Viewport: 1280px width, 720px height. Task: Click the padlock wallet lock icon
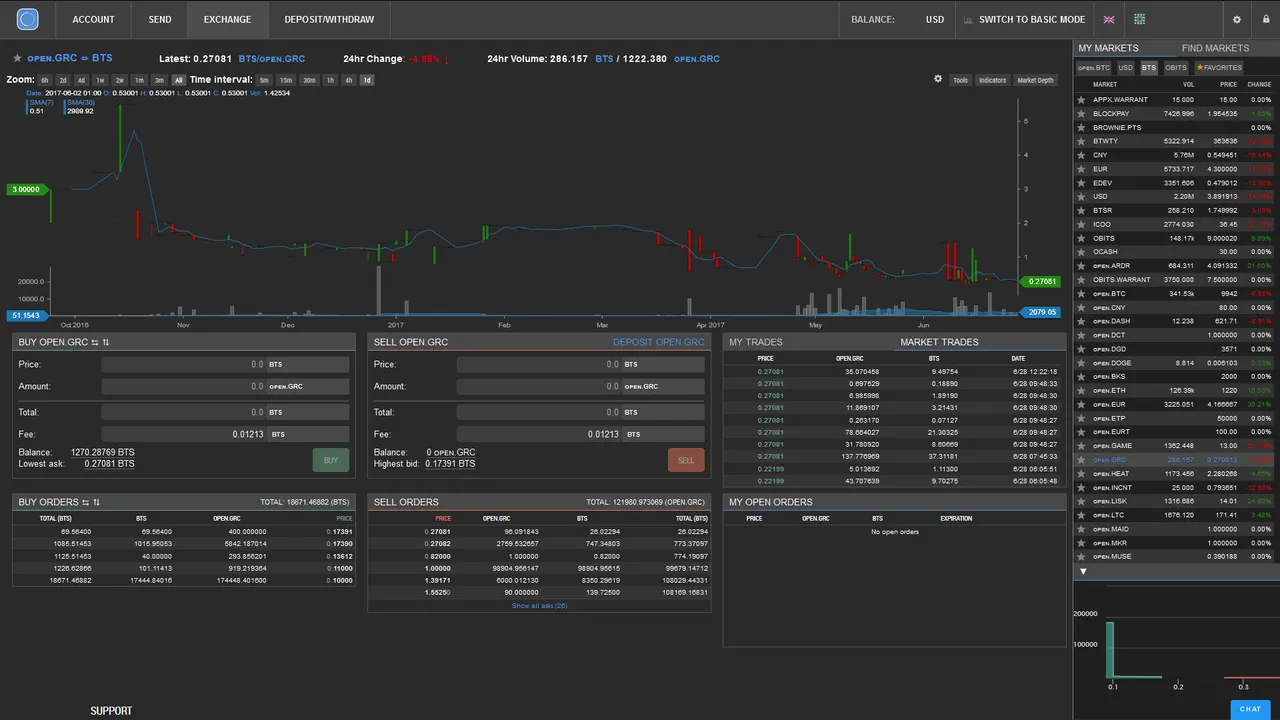(x=1265, y=19)
